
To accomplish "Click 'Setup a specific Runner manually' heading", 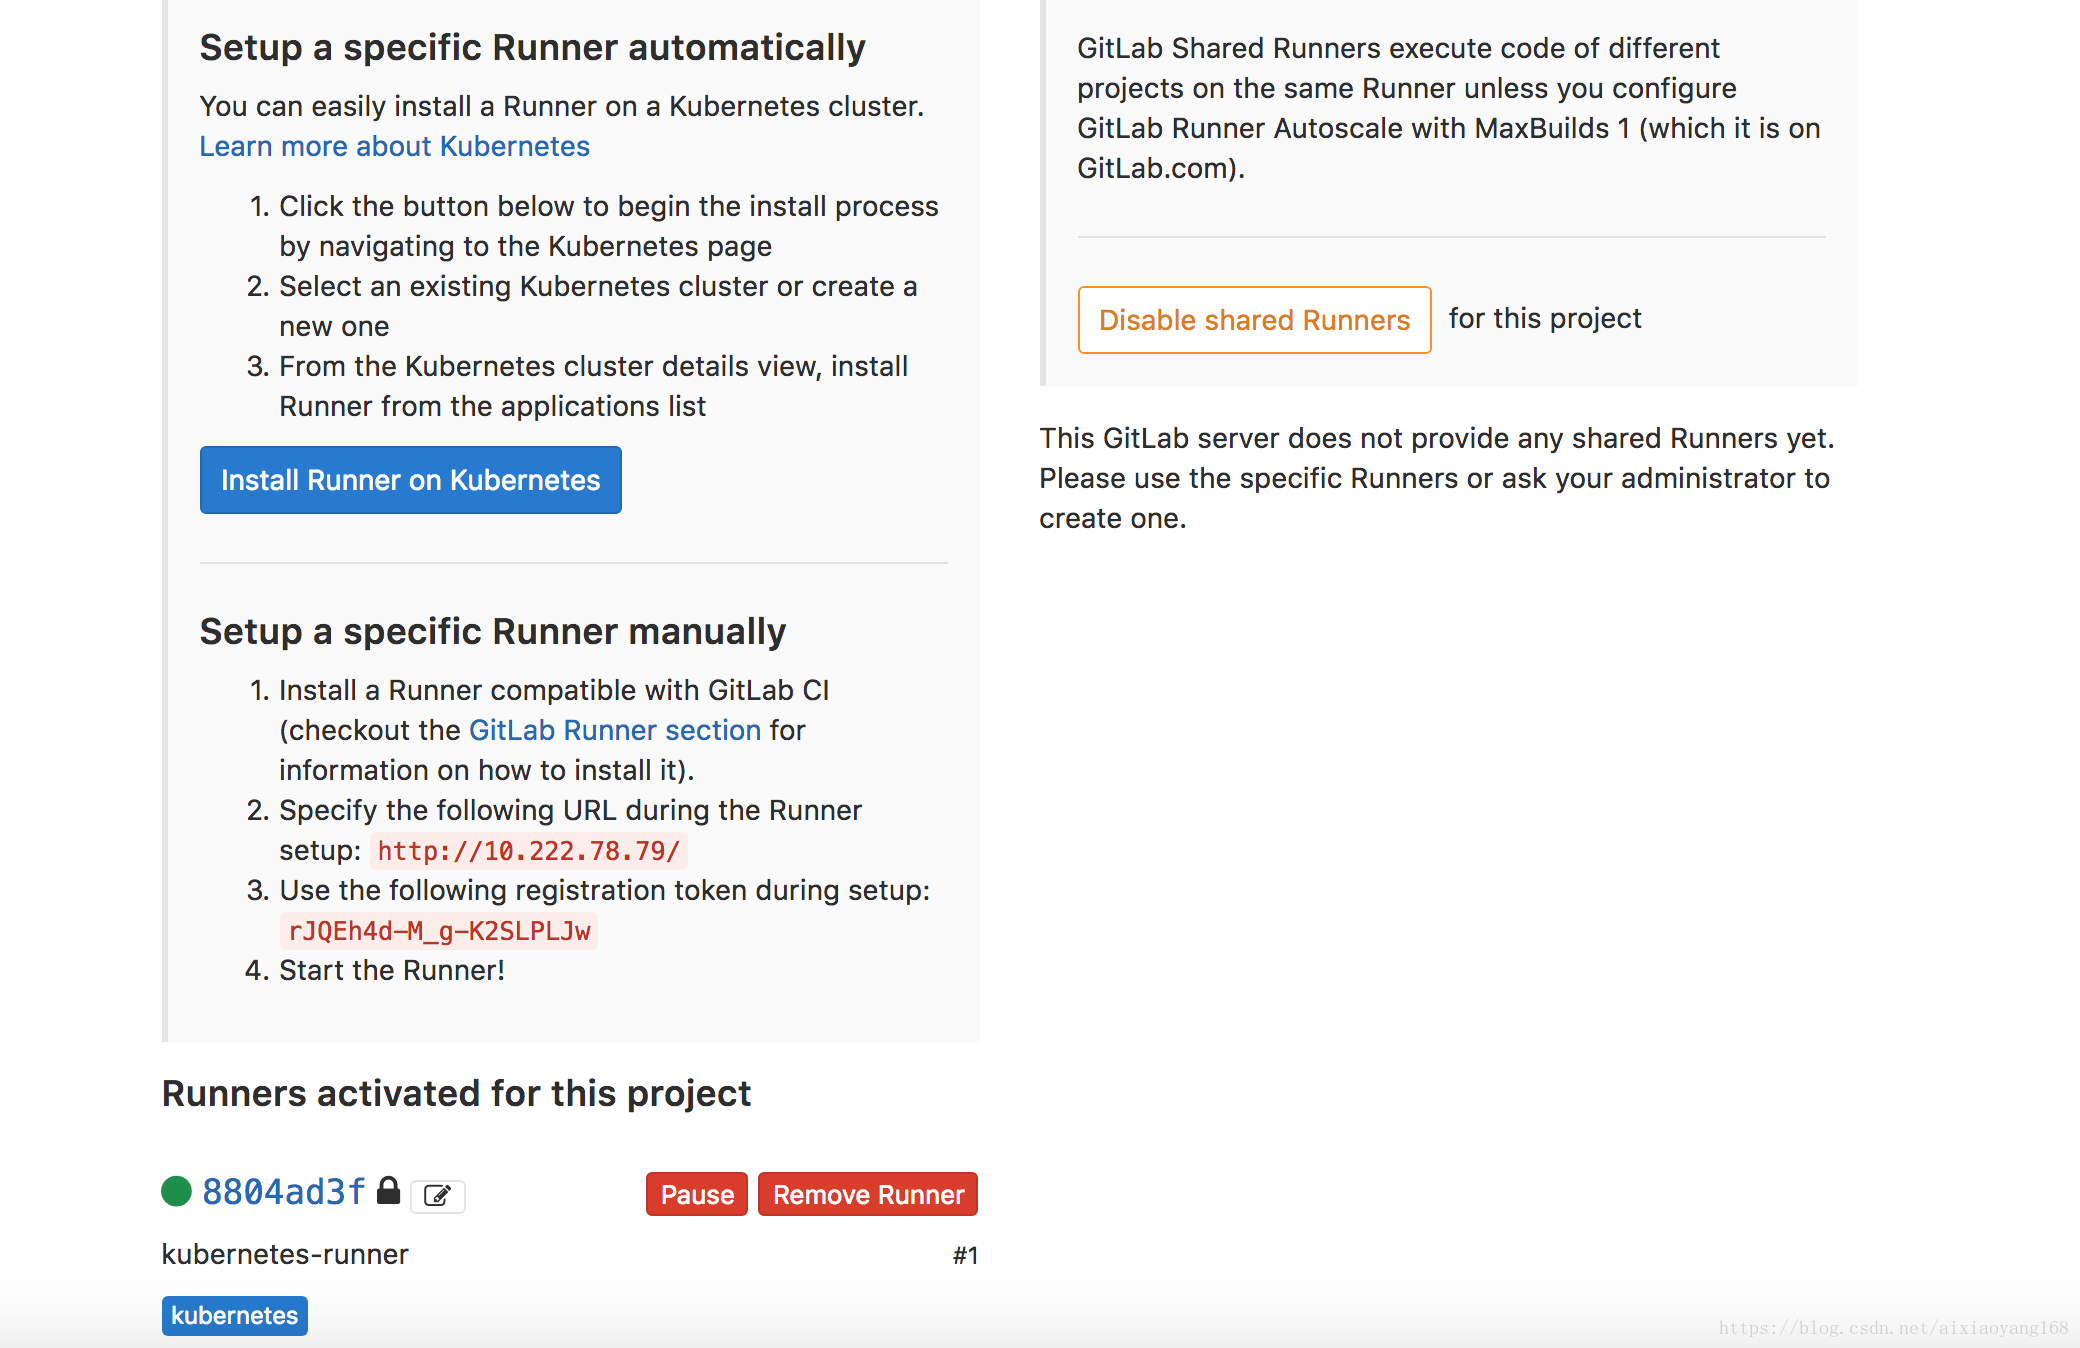I will (493, 632).
